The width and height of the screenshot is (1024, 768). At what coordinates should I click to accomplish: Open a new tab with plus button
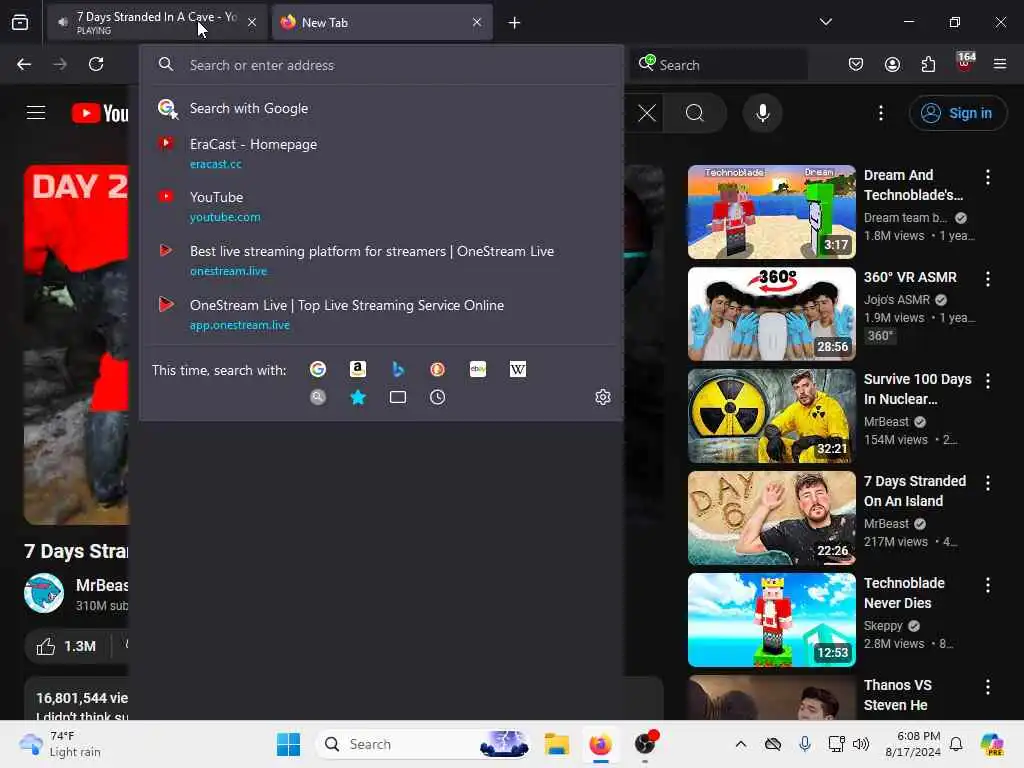514,23
